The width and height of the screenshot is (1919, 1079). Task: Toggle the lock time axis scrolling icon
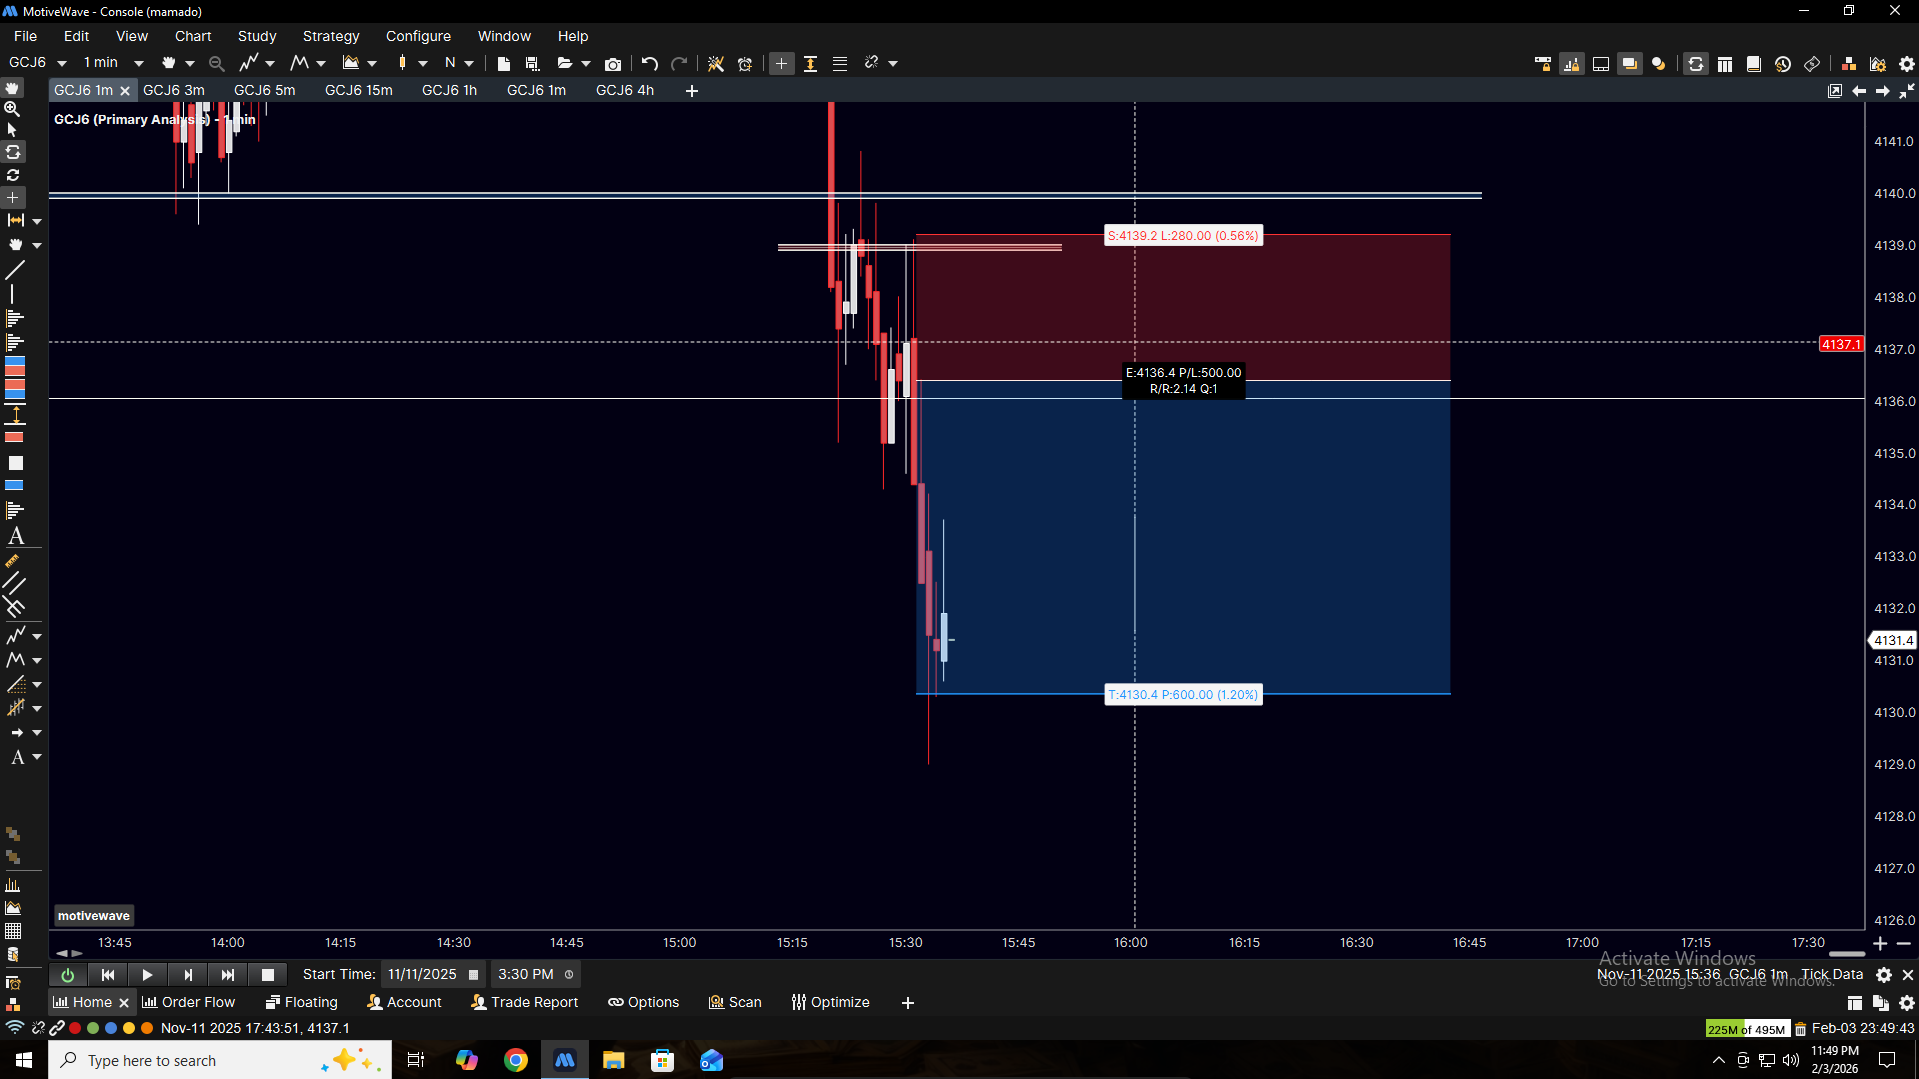[x=1543, y=63]
